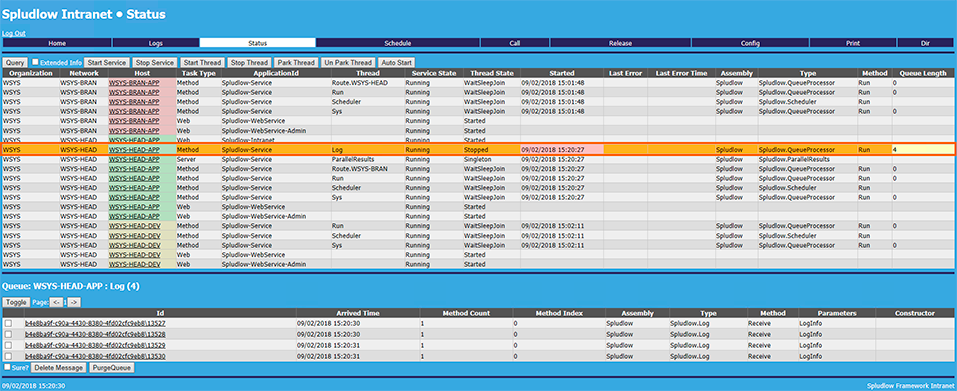Click the Singleton thread state cell
957x391 pixels.
[x=491, y=159]
